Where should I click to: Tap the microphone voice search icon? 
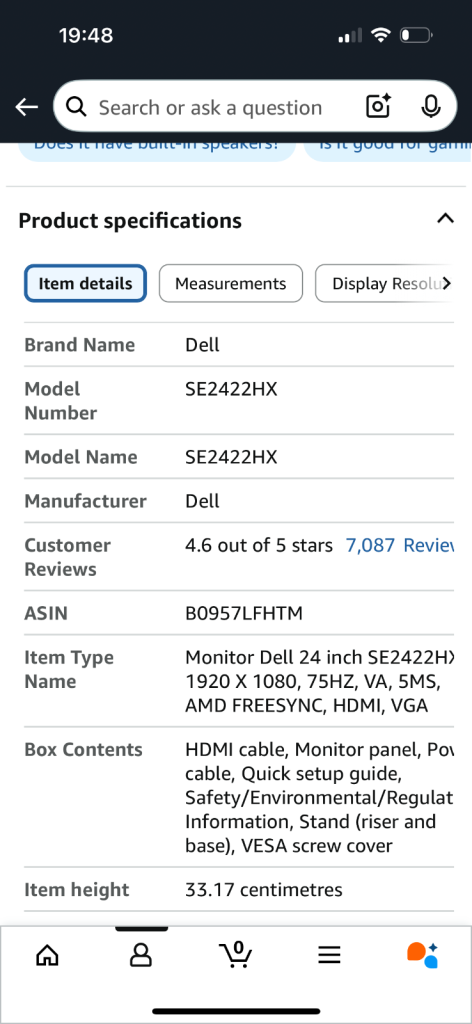point(431,106)
